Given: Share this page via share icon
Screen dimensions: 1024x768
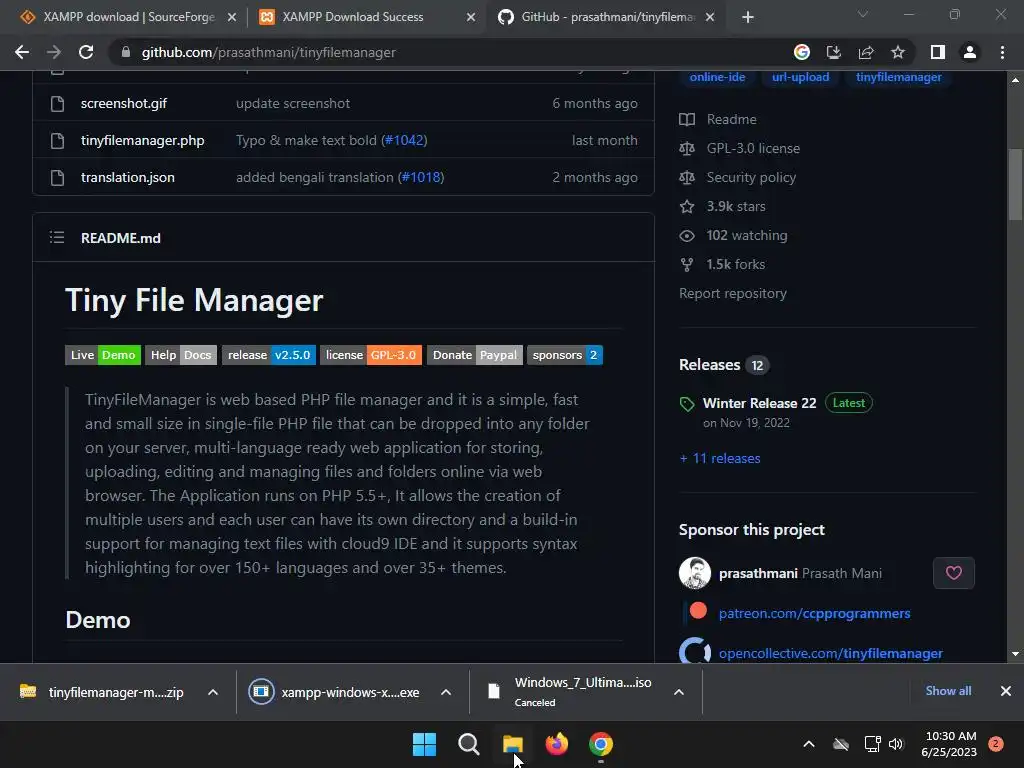Looking at the screenshot, I should [x=865, y=52].
